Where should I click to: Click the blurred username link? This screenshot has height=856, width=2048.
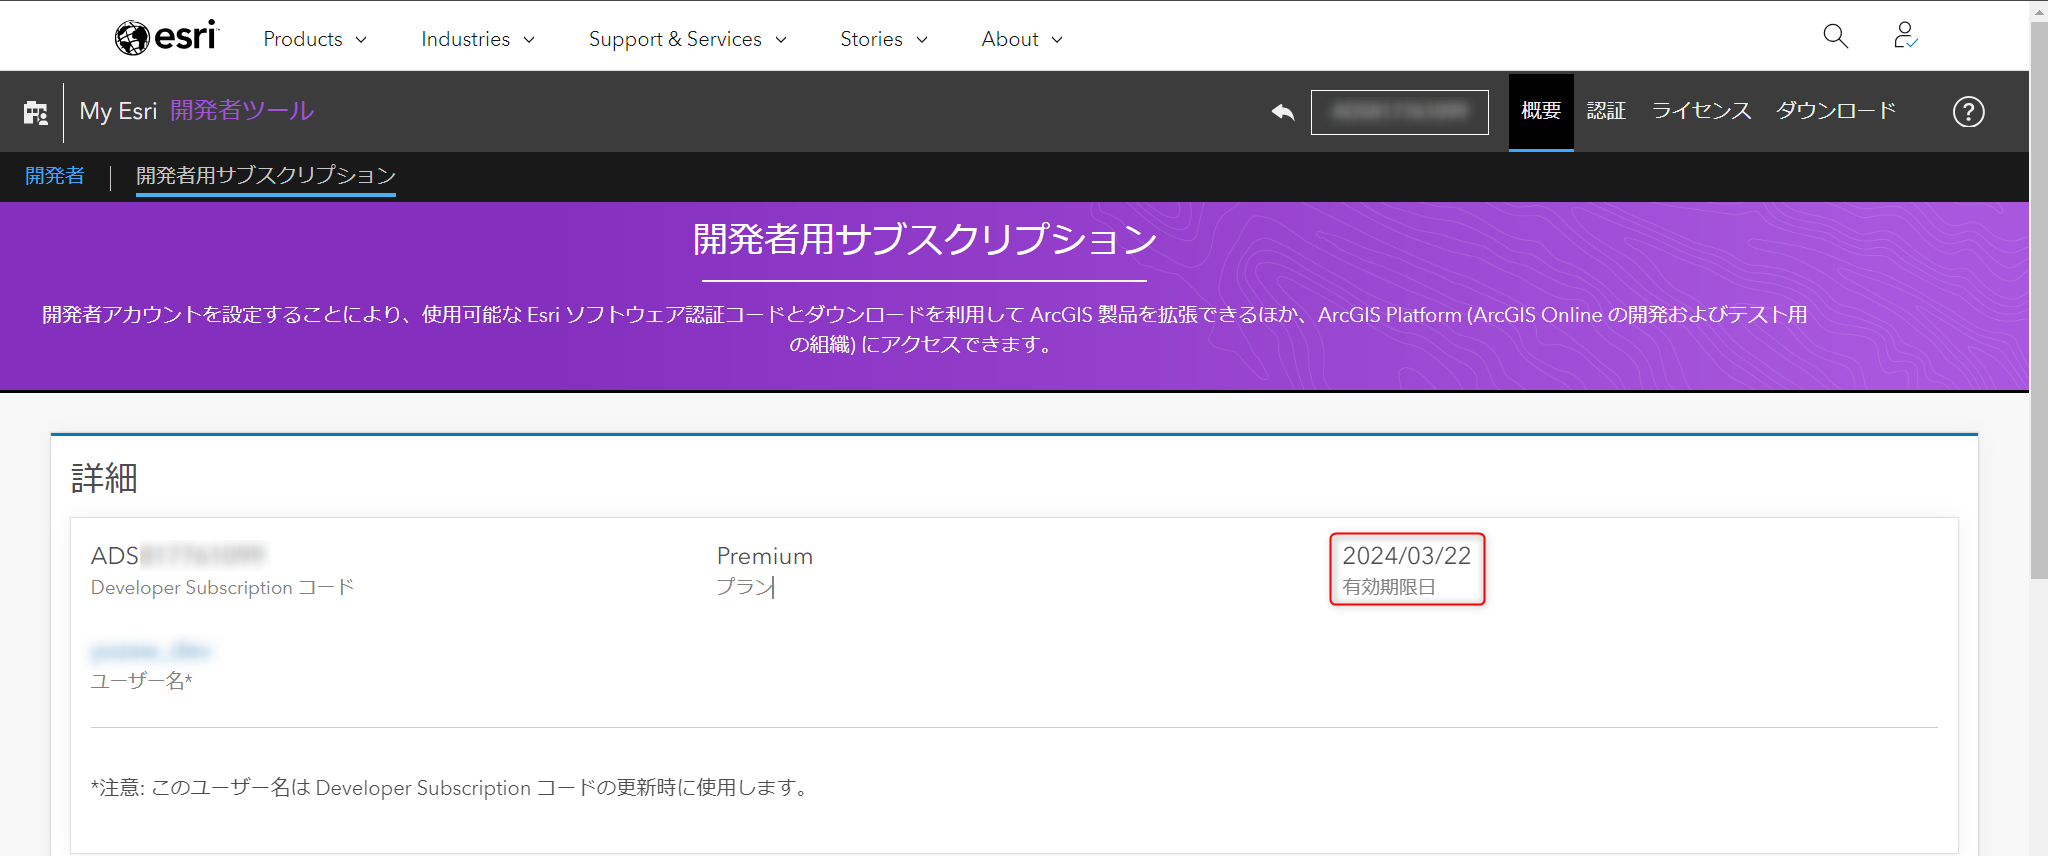tap(151, 652)
